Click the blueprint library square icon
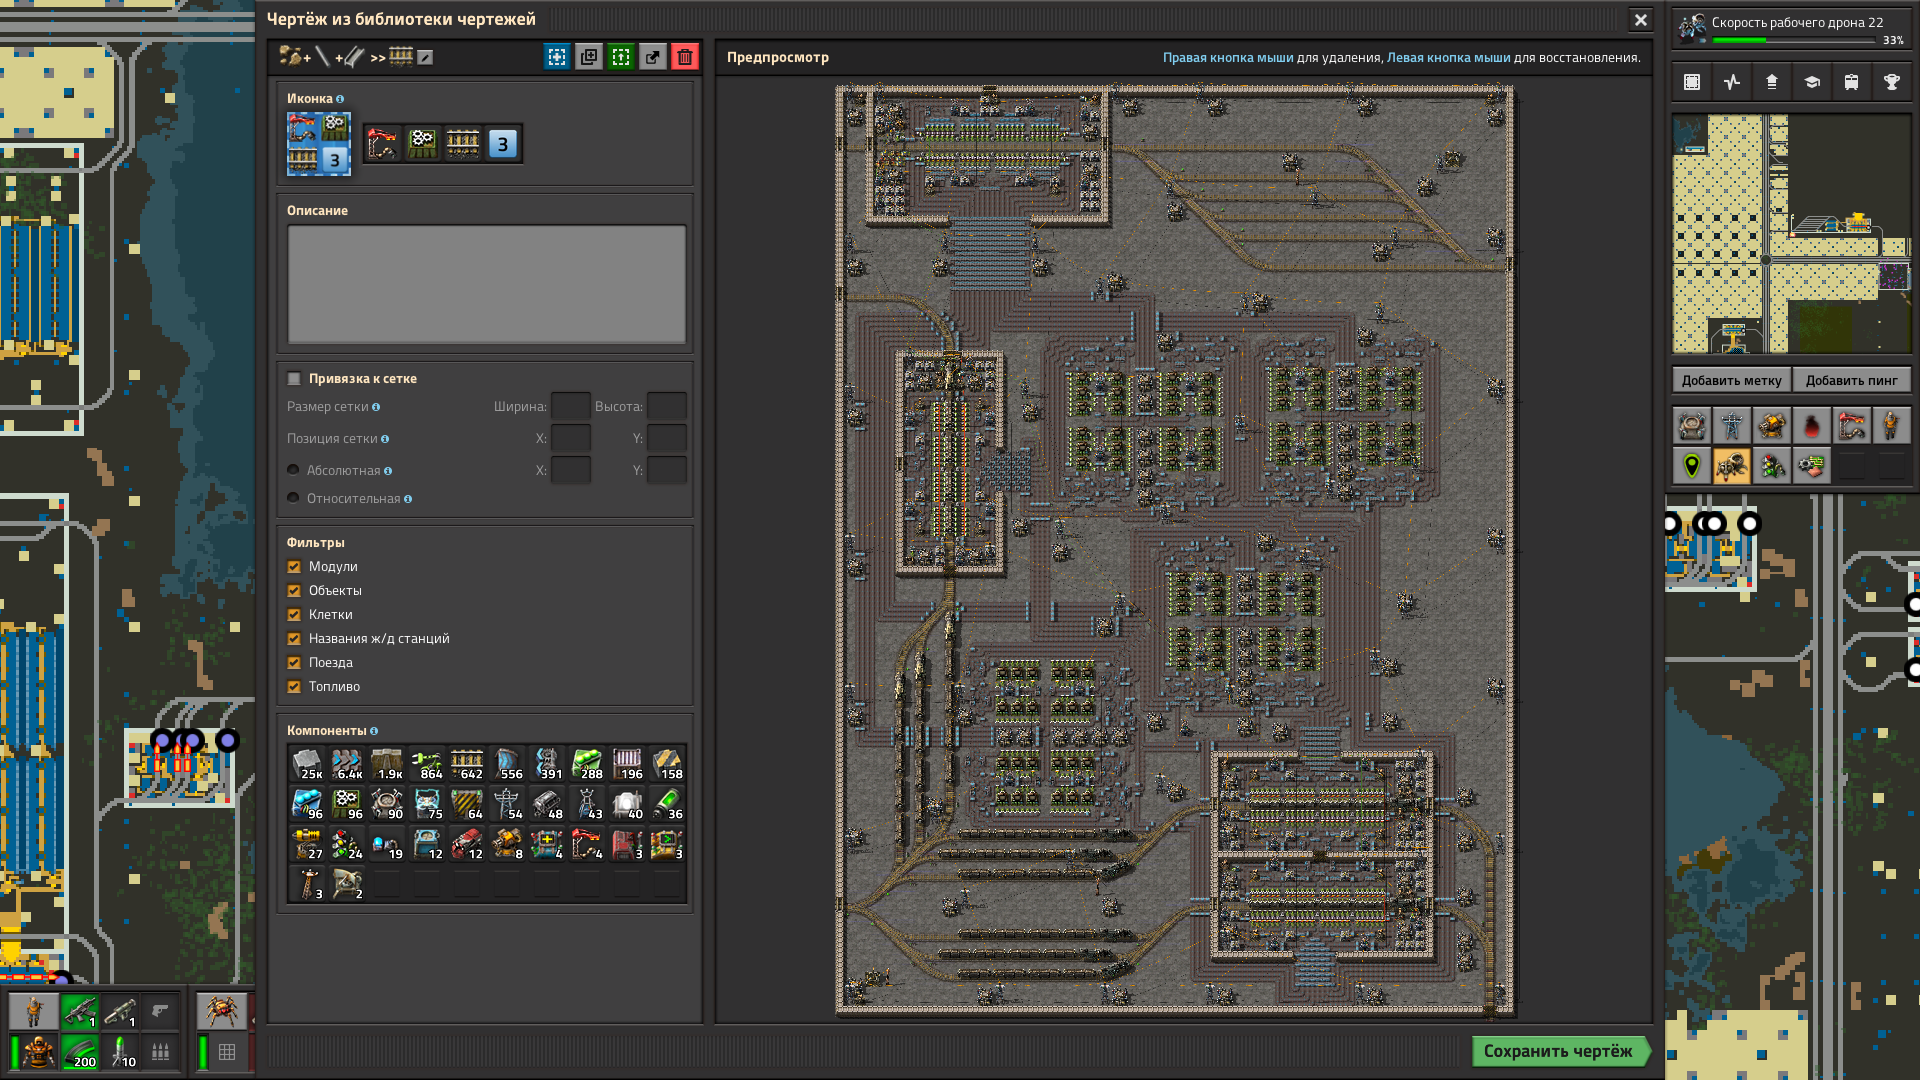Image resolution: width=1920 pixels, height=1080 pixels. point(1692,82)
